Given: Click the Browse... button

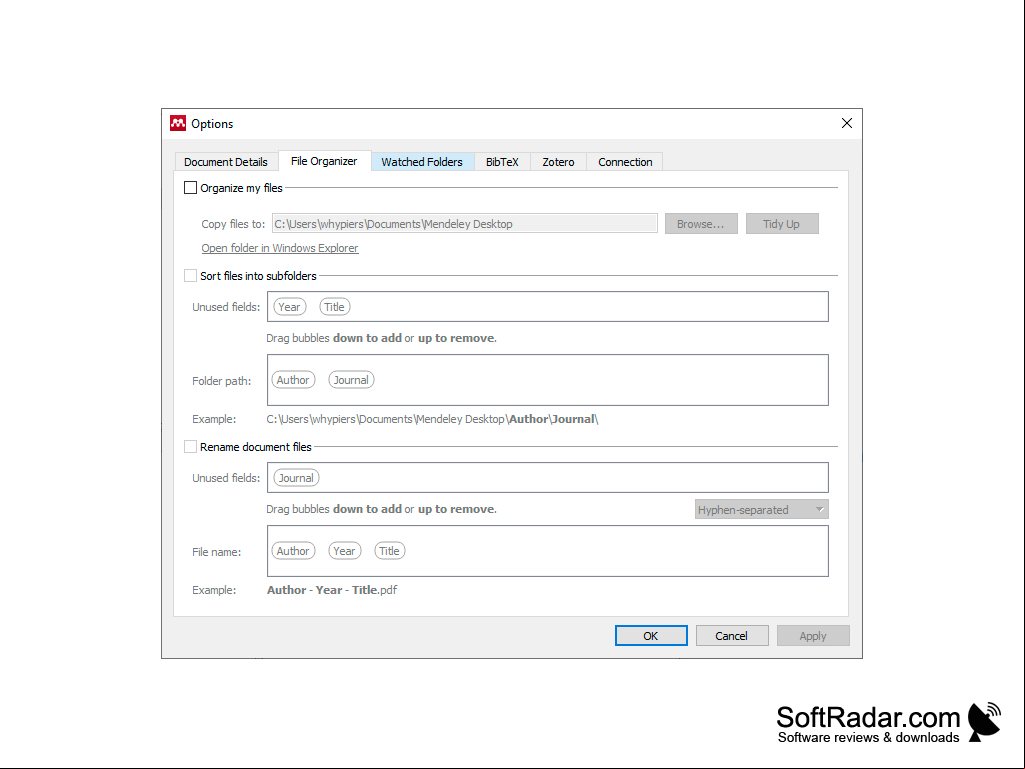Looking at the screenshot, I should [x=701, y=224].
